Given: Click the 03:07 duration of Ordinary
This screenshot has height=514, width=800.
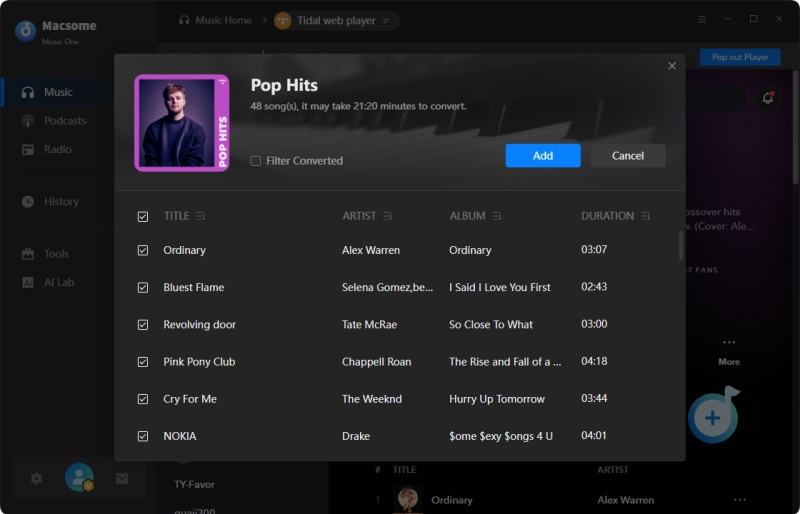Looking at the screenshot, I should [594, 250].
